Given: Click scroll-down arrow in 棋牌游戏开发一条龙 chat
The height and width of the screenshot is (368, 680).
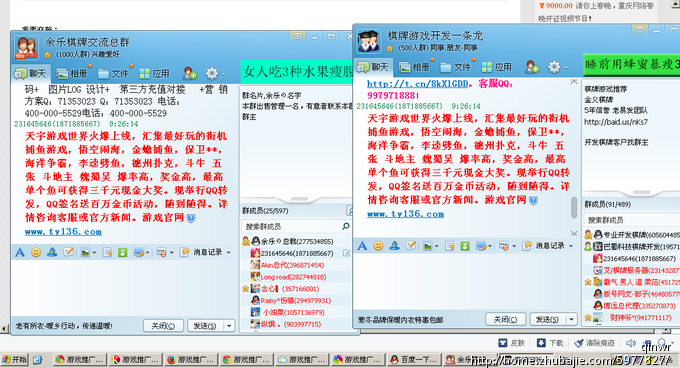Looking at the screenshot, I should click(574, 233).
